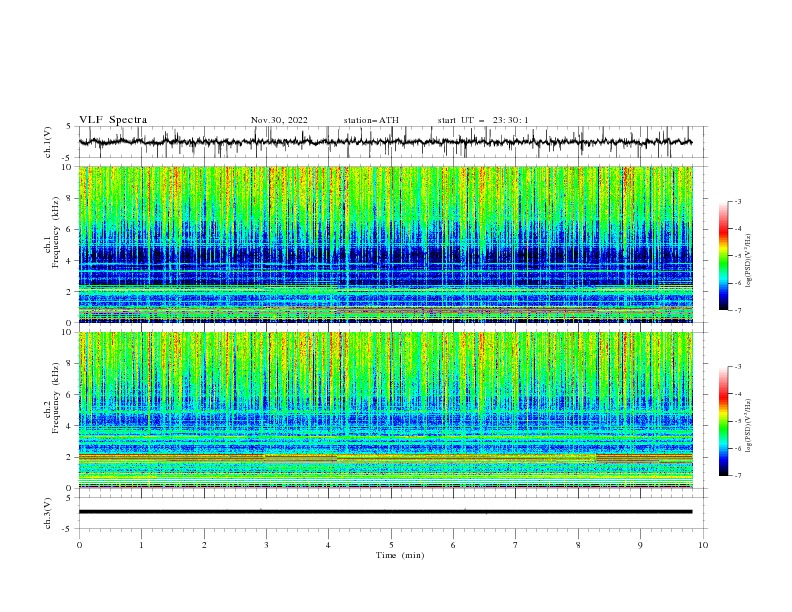Select the date label "Nov.30, 2022"

(x=279, y=120)
